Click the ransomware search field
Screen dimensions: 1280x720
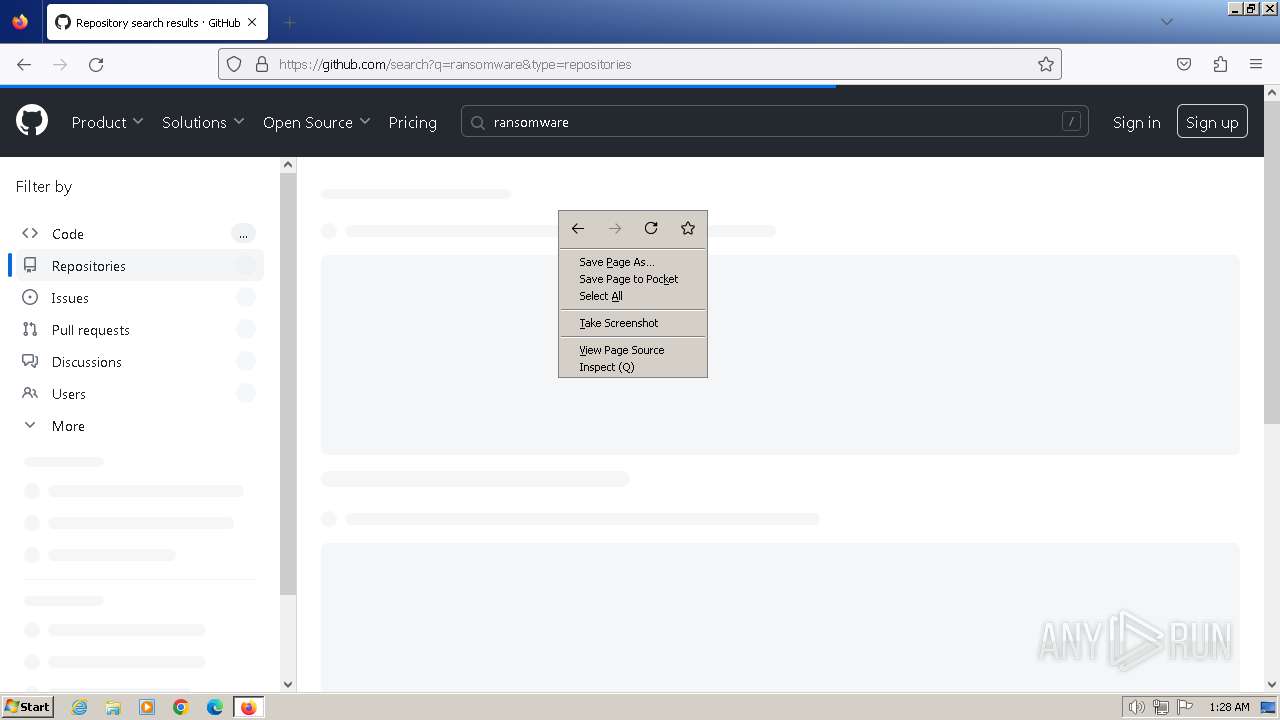point(774,122)
